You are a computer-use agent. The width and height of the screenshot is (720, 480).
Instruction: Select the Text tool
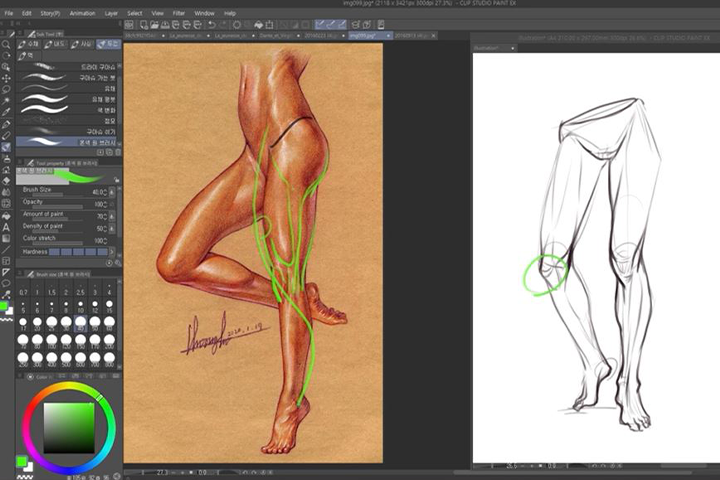click(6, 227)
